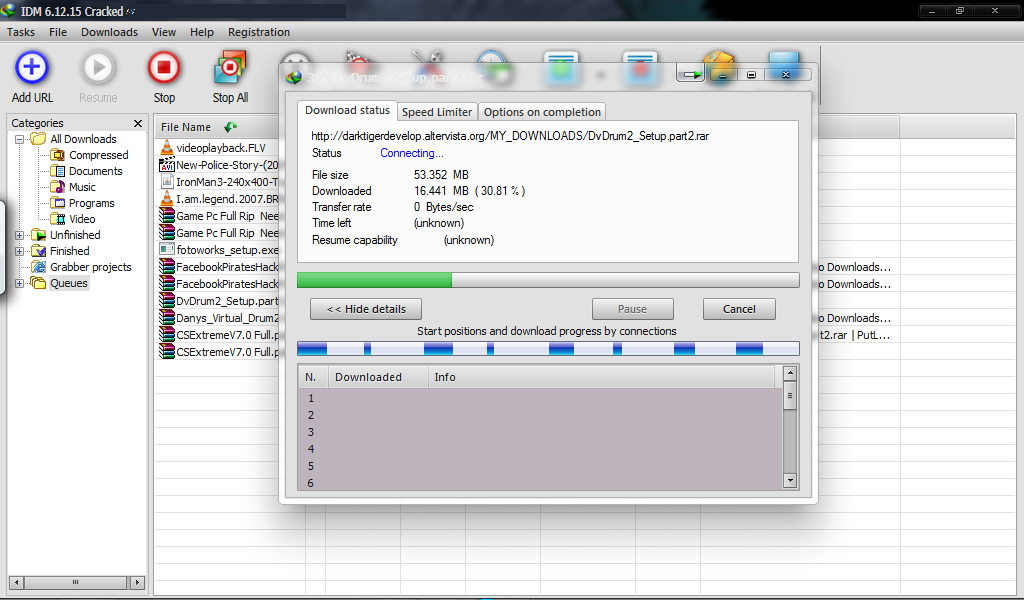
Task: Select the All Downloads tree item
Action: coord(83,139)
